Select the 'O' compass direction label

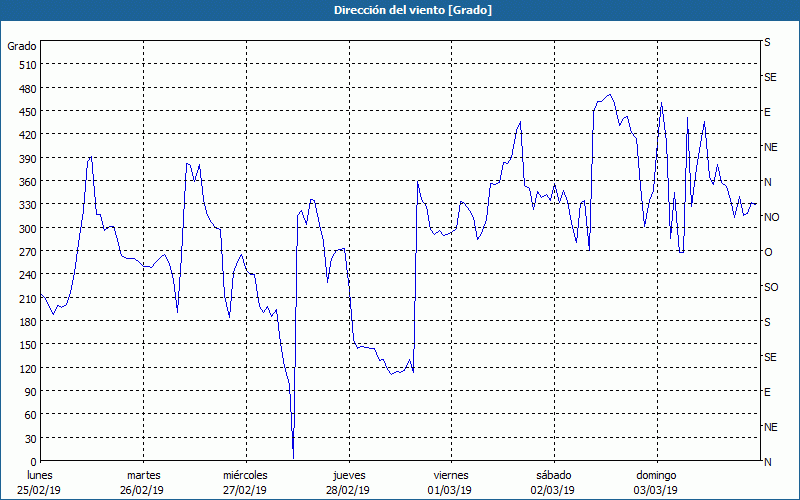coord(768,252)
